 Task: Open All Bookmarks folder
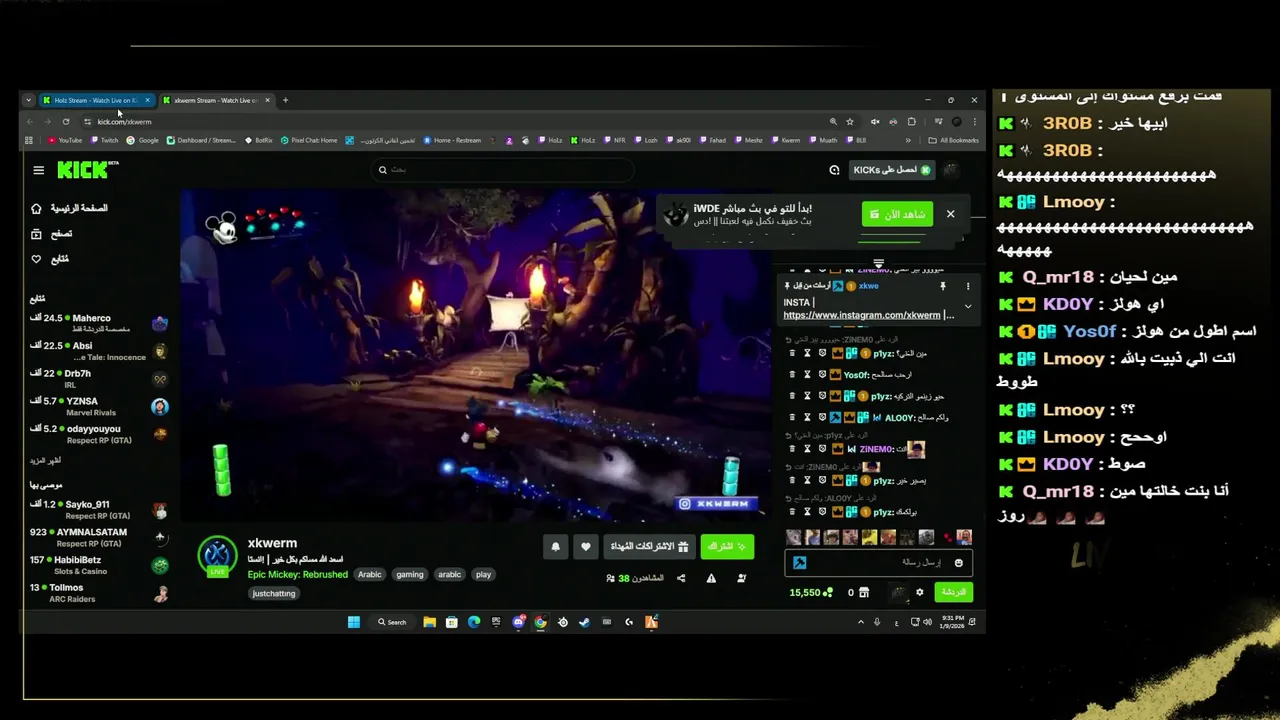[954, 141]
